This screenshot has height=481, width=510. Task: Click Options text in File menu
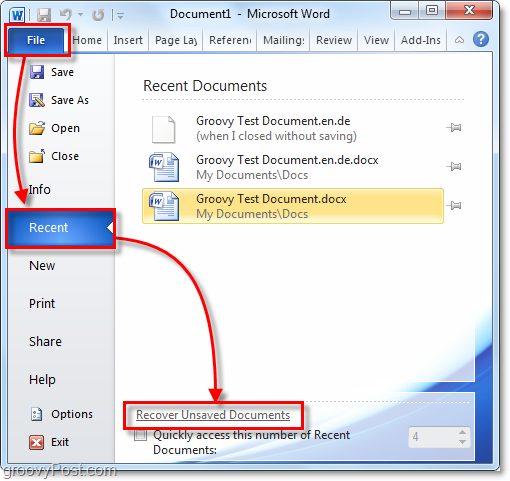(72, 415)
